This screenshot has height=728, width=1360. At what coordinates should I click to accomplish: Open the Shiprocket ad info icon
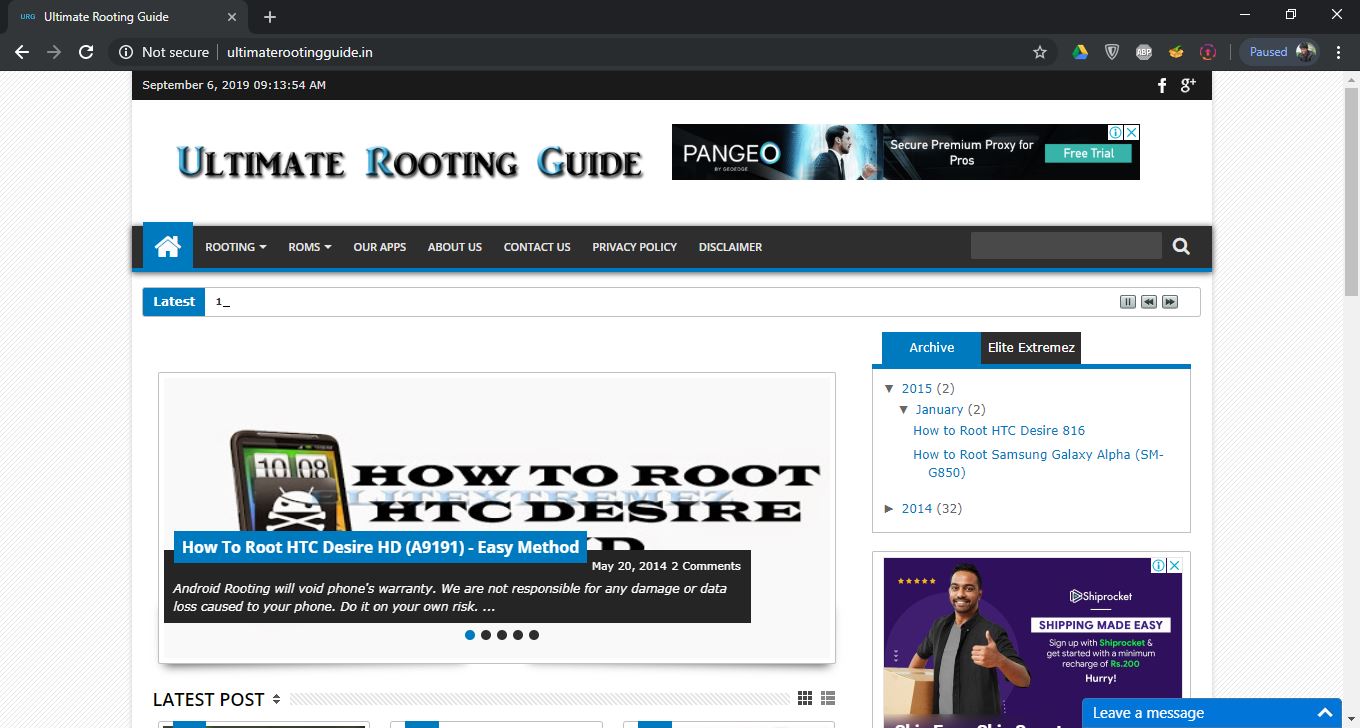pos(1159,565)
